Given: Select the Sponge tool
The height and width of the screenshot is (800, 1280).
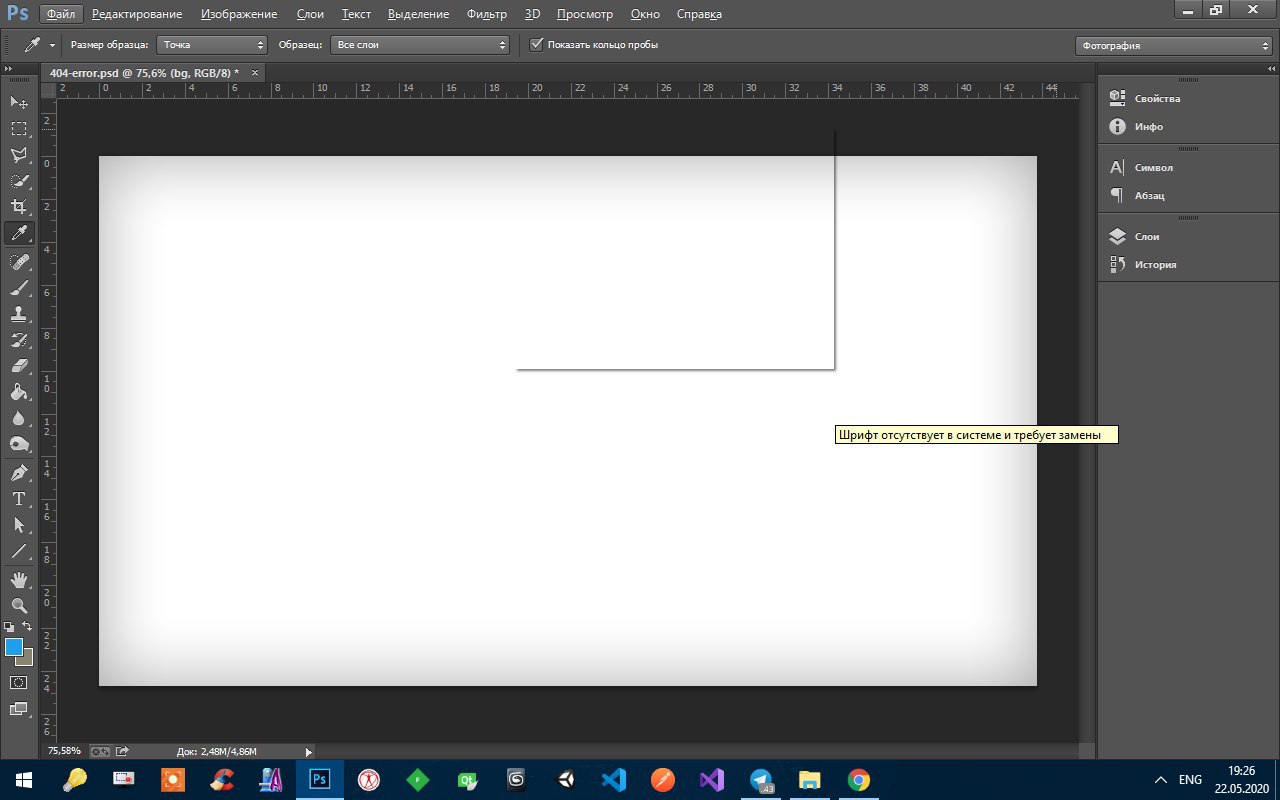Looking at the screenshot, I should point(19,444).
